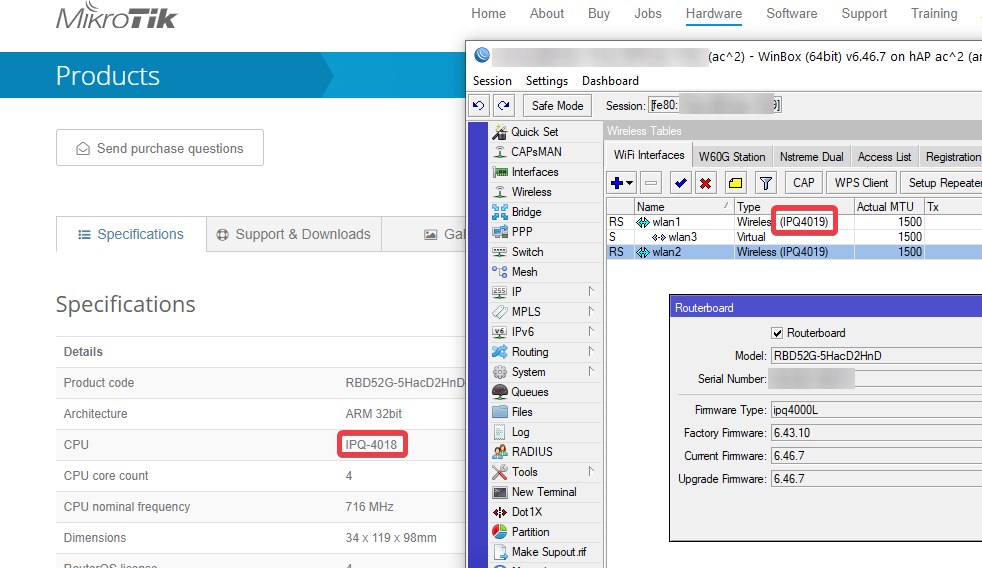Click Send purchase questions button
Screen dimensions: 982x568
point(160,148)
